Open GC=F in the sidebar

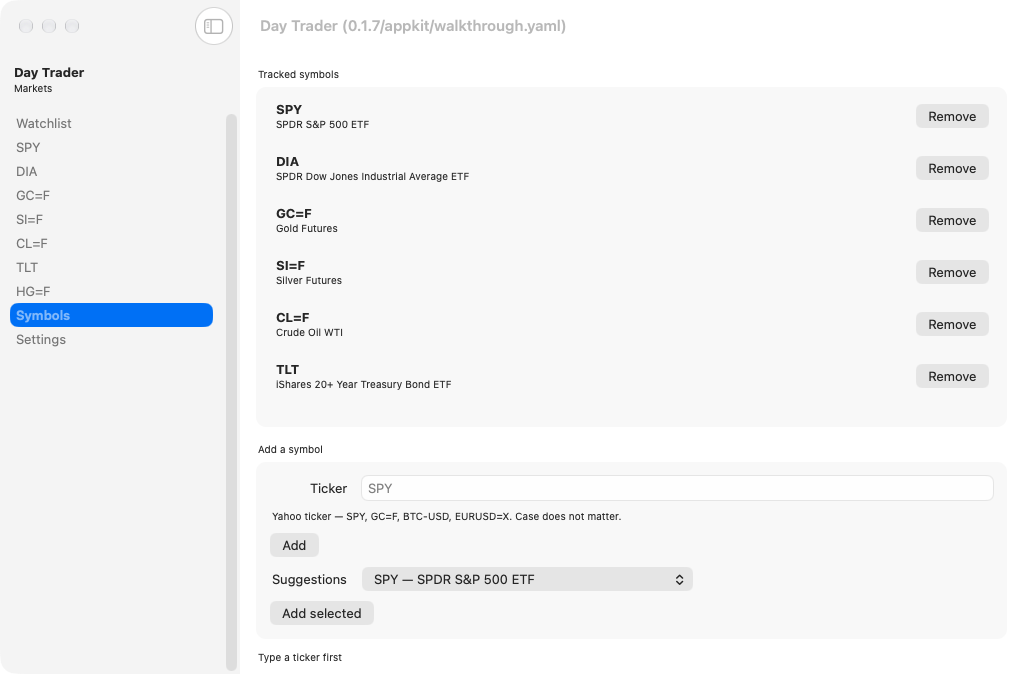tap(111, 195)
